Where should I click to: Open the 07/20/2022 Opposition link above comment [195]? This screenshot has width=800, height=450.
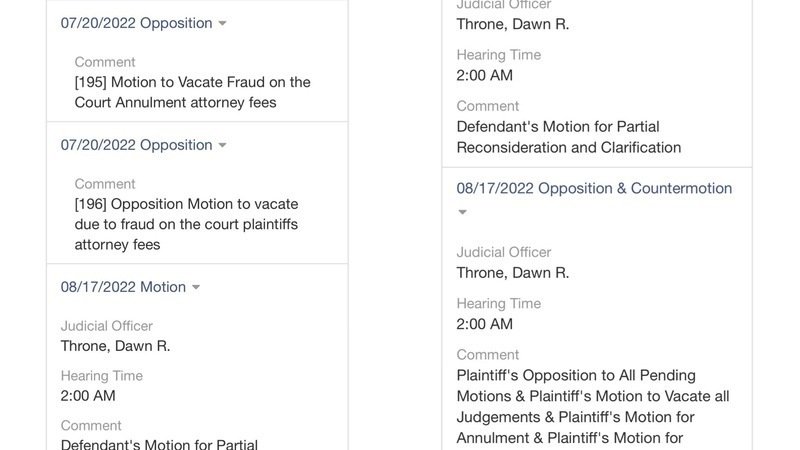[x=136, y=23]
